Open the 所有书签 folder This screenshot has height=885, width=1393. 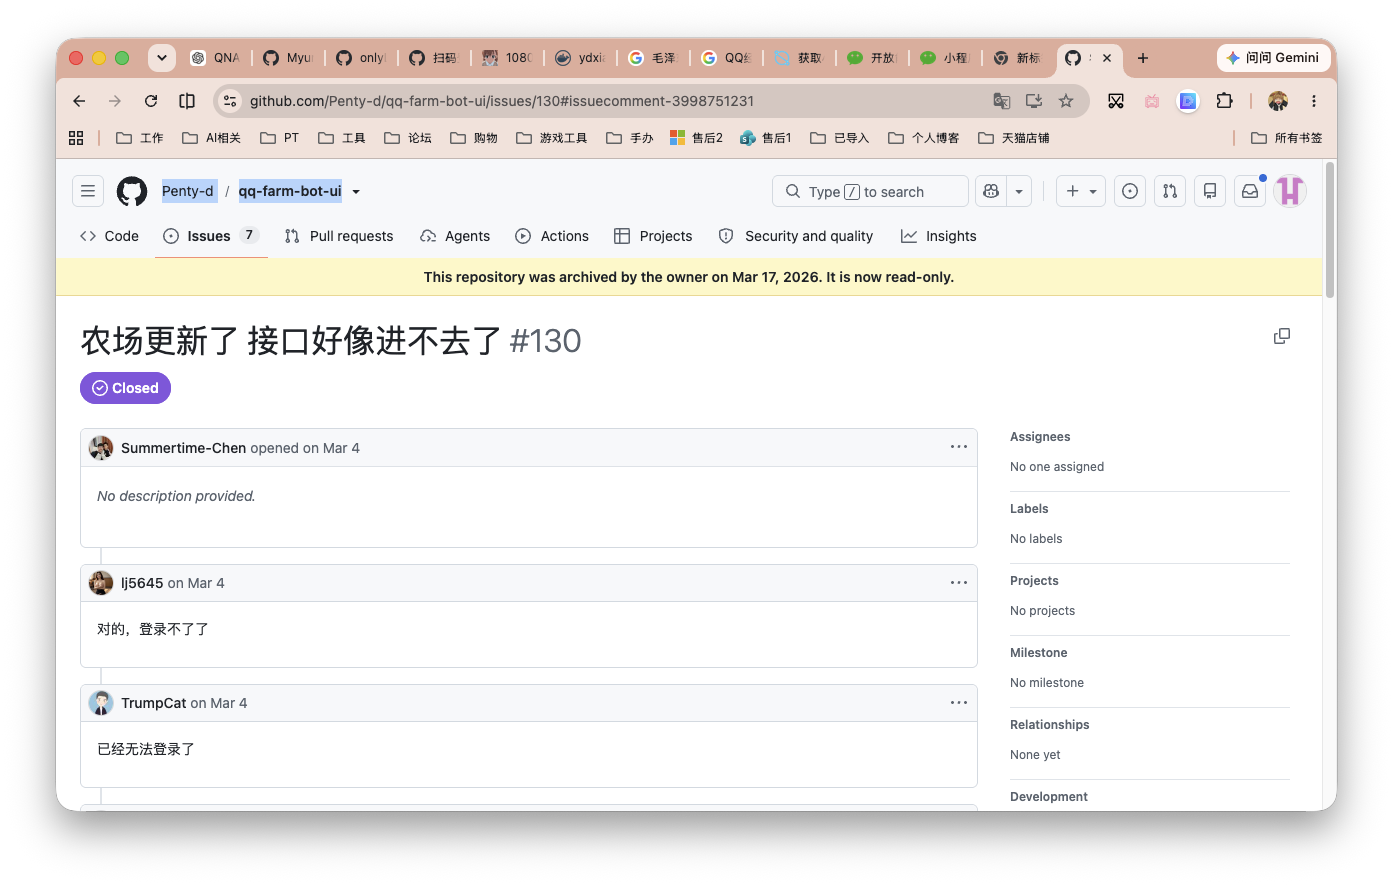pyautogui.click(x=1287, y=138)
